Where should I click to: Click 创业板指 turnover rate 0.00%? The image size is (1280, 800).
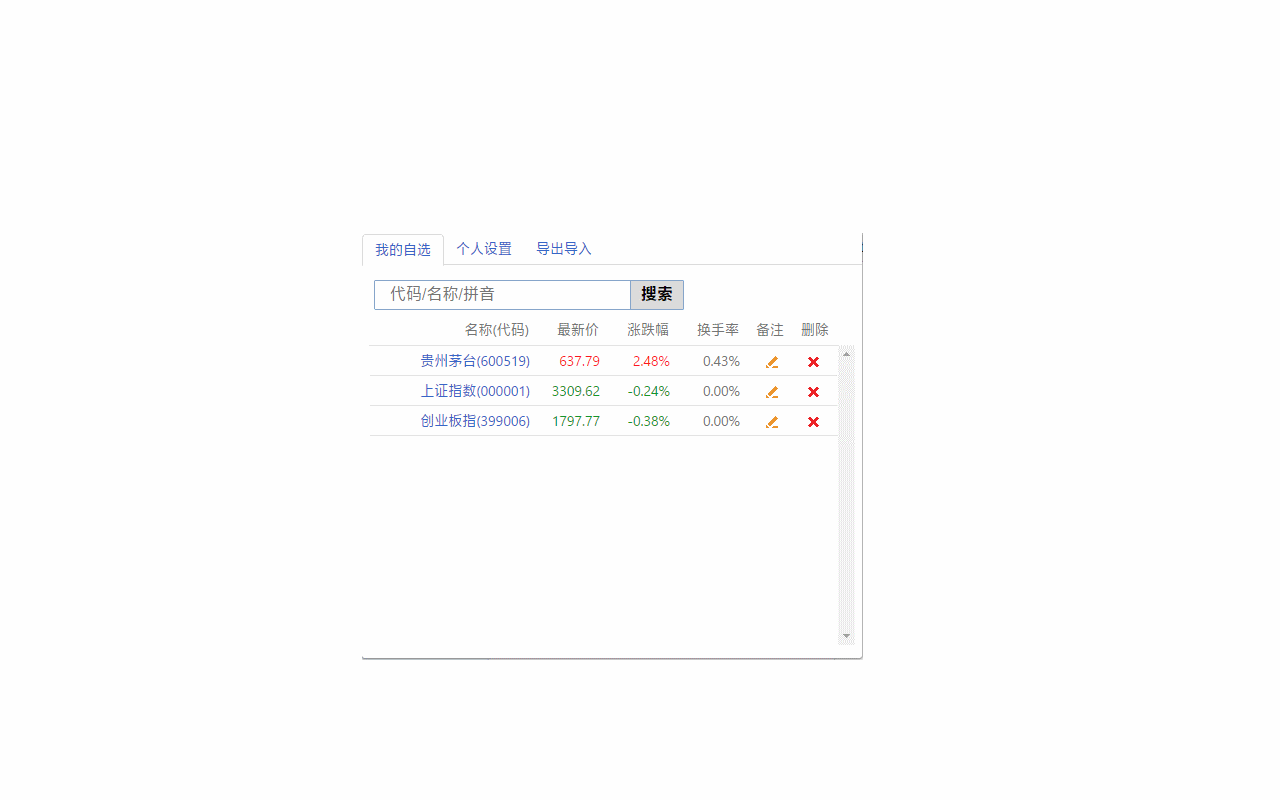tap(721, 421)
